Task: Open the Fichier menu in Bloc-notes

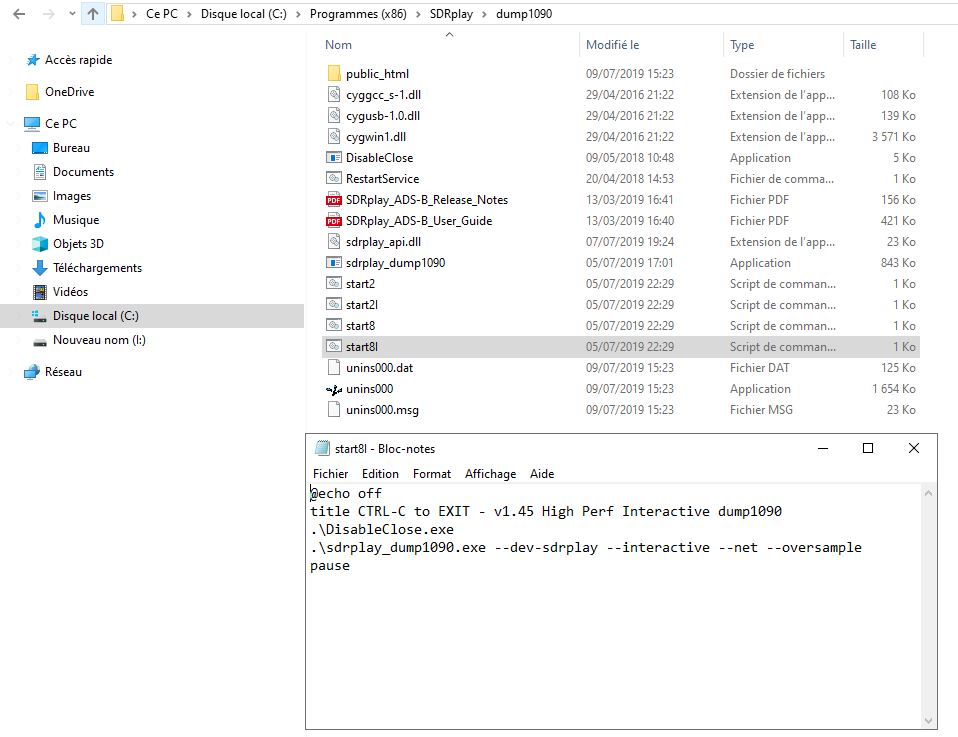Action: (x=330, y=474)
